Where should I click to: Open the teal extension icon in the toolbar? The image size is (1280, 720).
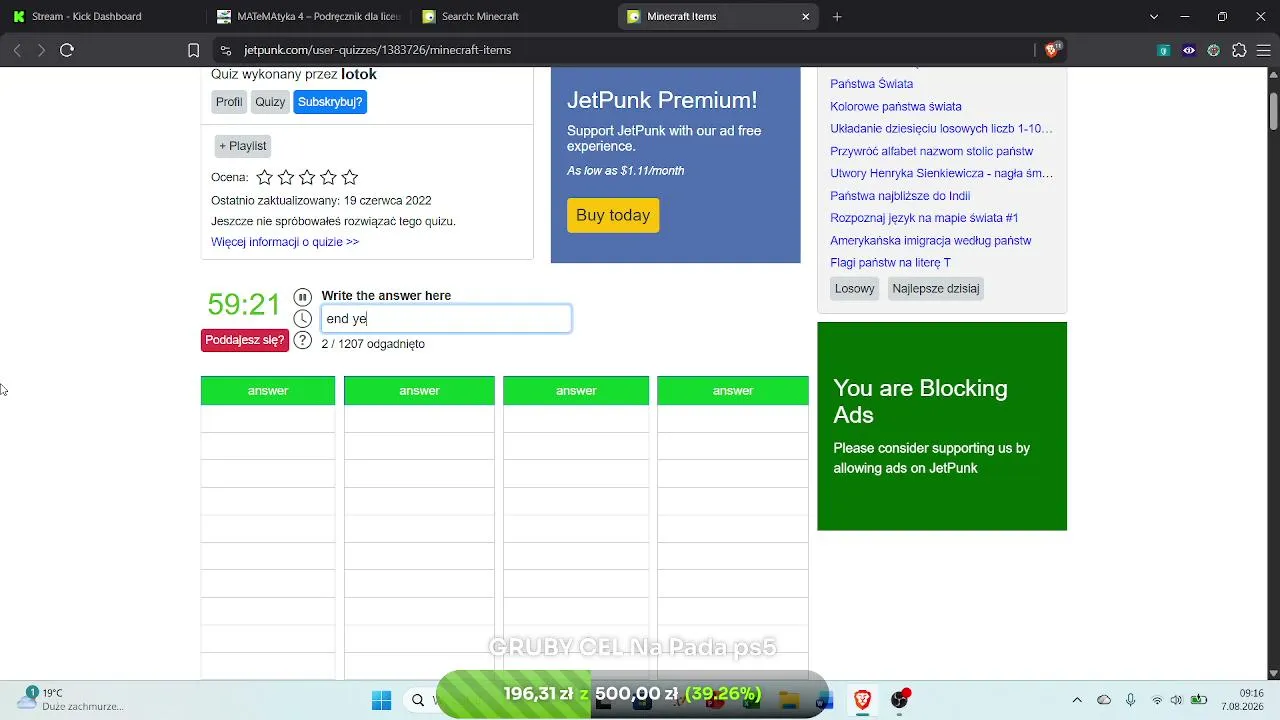(x=1164, y=50)
